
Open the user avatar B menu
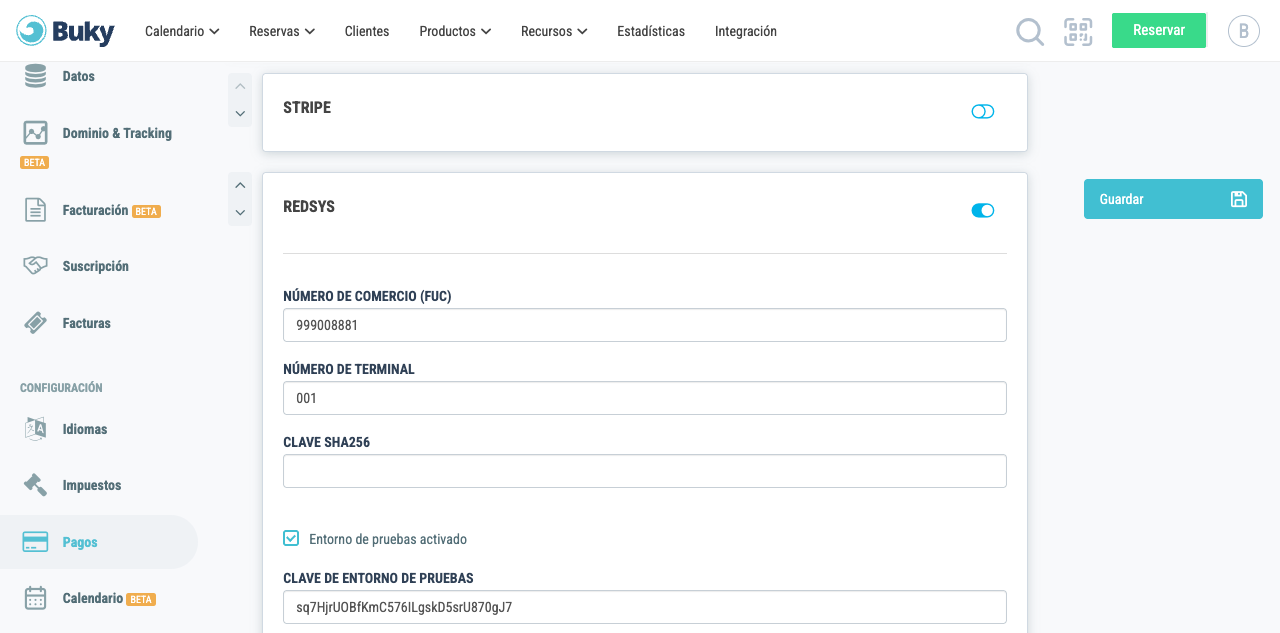click(1243, 31)
